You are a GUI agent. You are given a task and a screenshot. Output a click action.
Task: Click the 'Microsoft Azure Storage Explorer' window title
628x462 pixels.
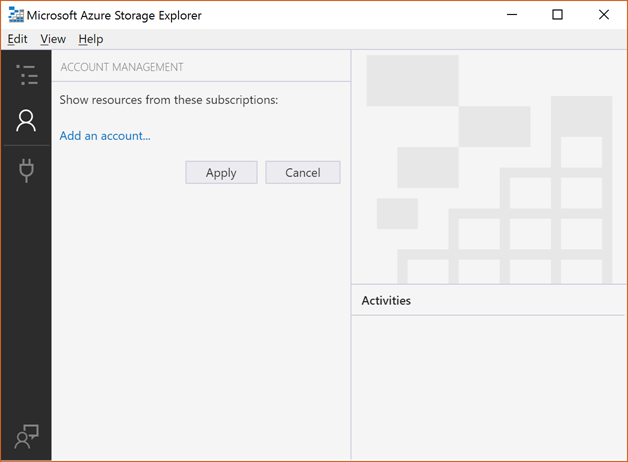[114, 15]
